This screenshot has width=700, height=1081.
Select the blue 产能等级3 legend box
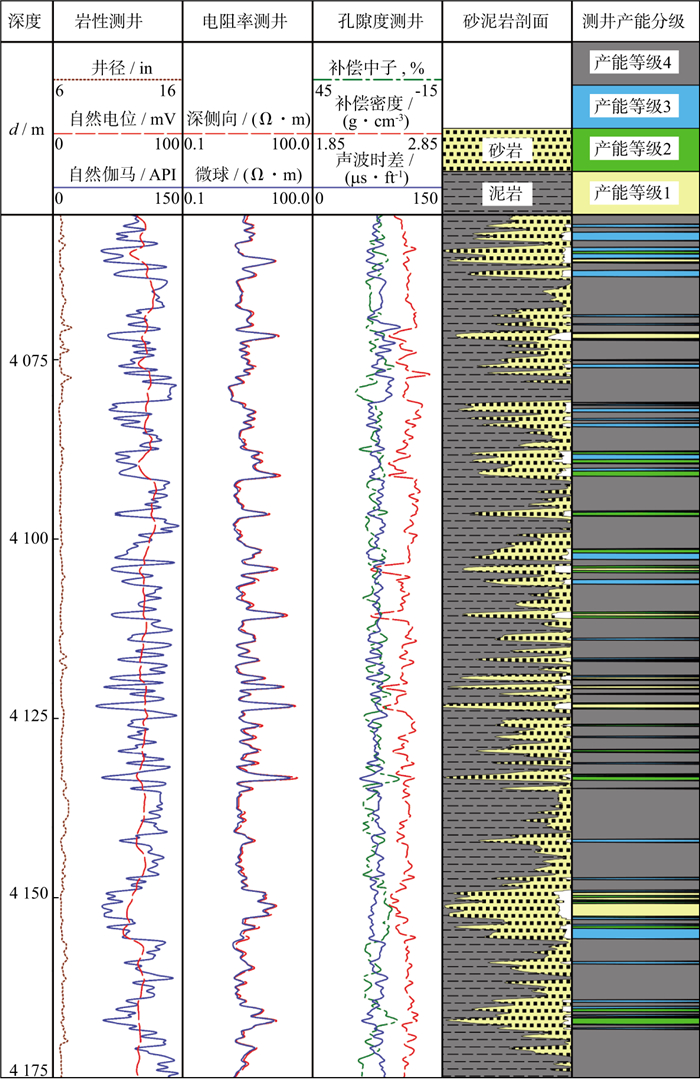tap(636, 106)
